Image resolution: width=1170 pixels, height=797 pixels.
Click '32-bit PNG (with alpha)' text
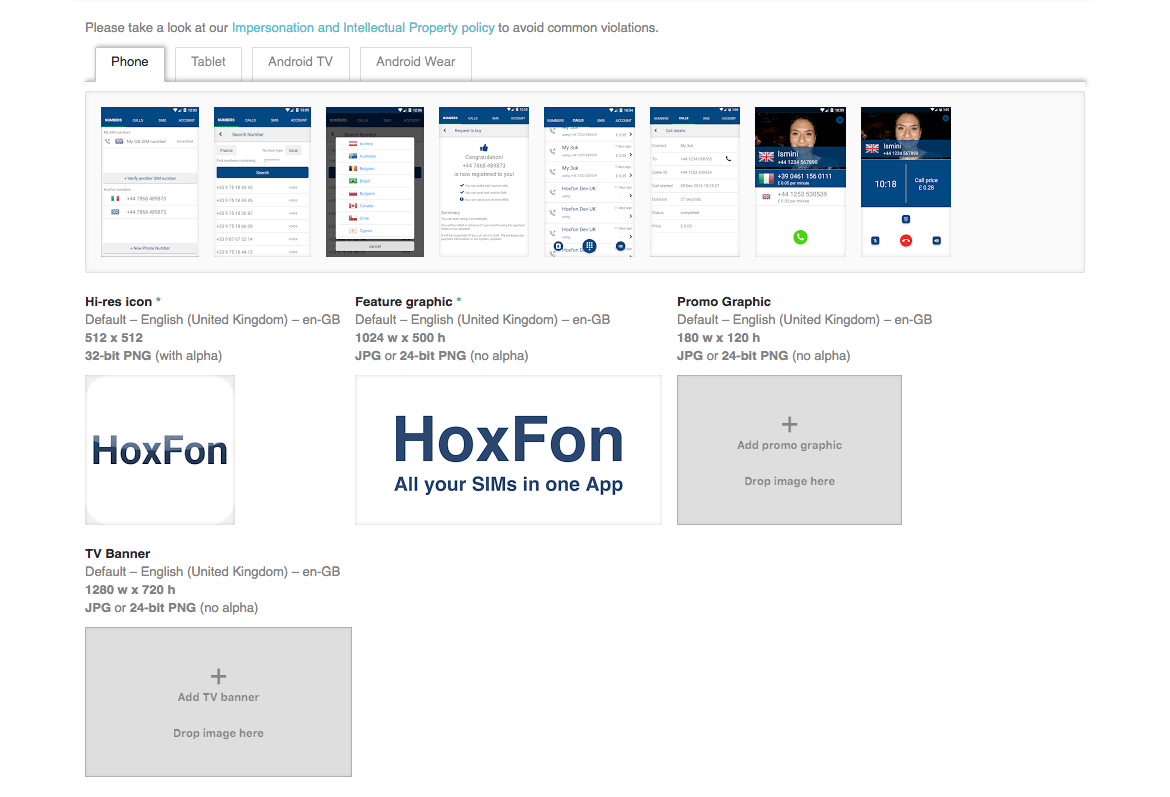pyautogui.click(x=154, y=356)
